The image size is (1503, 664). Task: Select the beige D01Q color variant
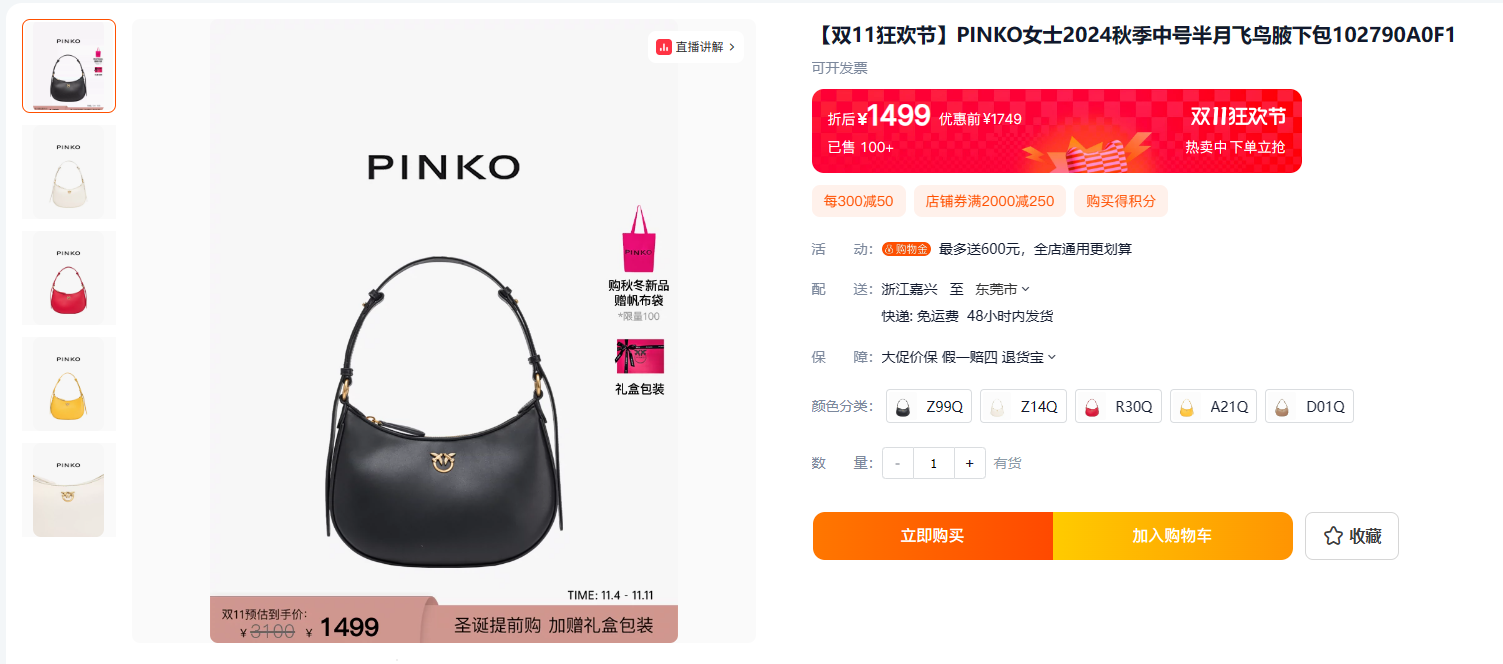(1309, 407)
